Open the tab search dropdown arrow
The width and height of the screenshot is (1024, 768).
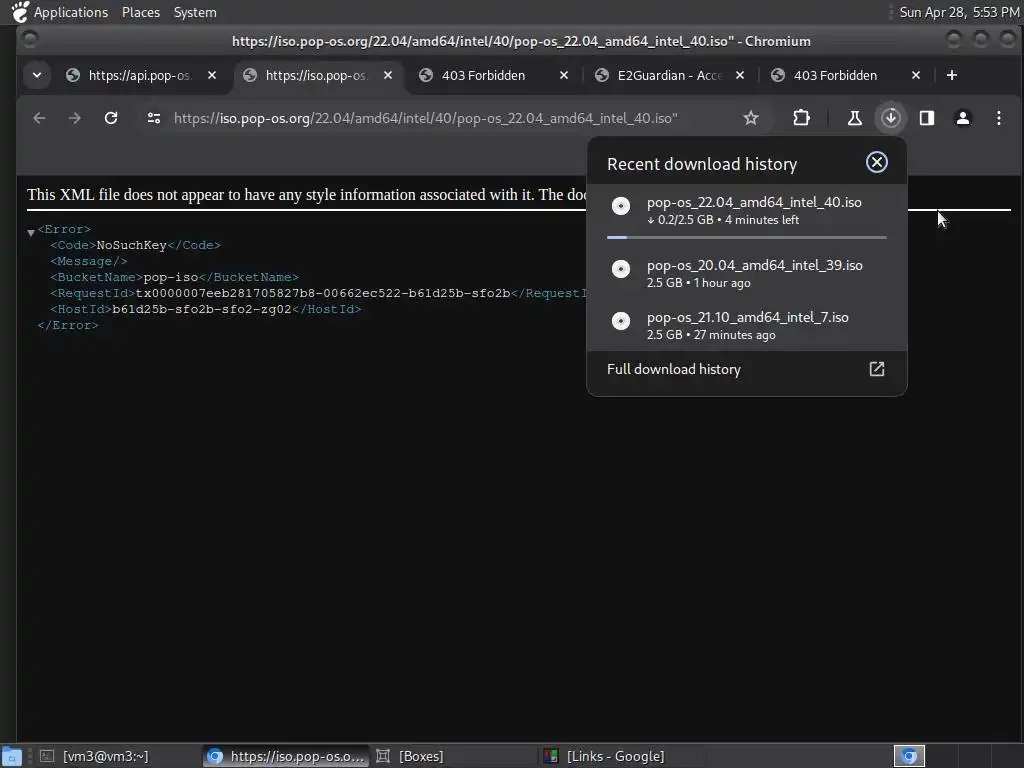[x=37, y=75]
